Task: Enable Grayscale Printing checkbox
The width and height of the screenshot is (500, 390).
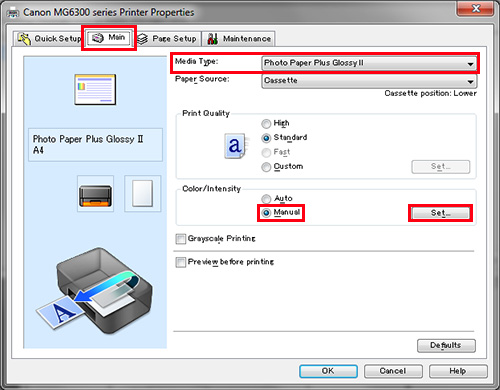Action: (x=181, y=239)
